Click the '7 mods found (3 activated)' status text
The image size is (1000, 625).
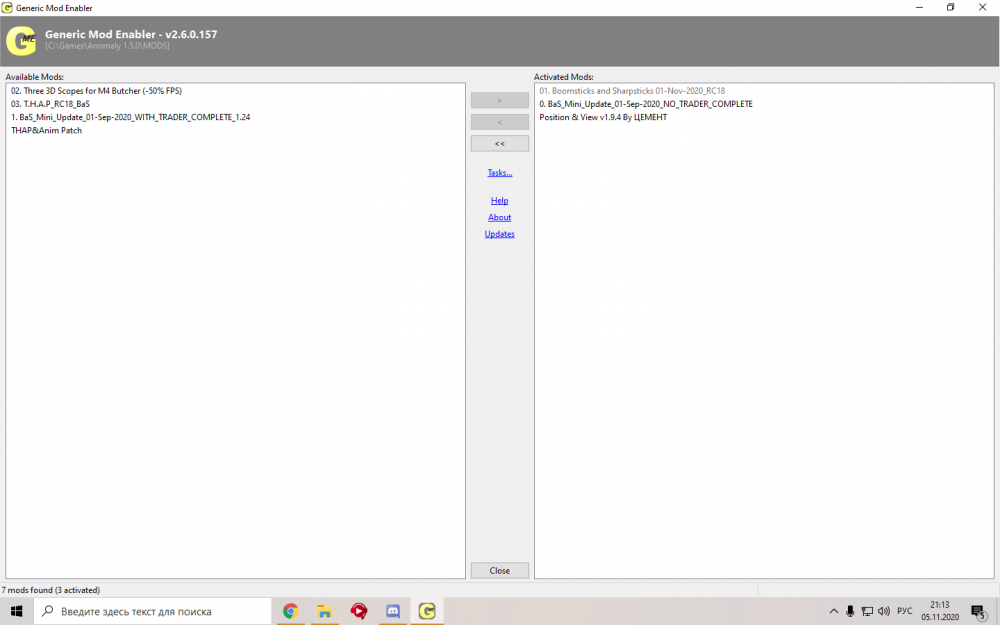click(x=50, y=590)
